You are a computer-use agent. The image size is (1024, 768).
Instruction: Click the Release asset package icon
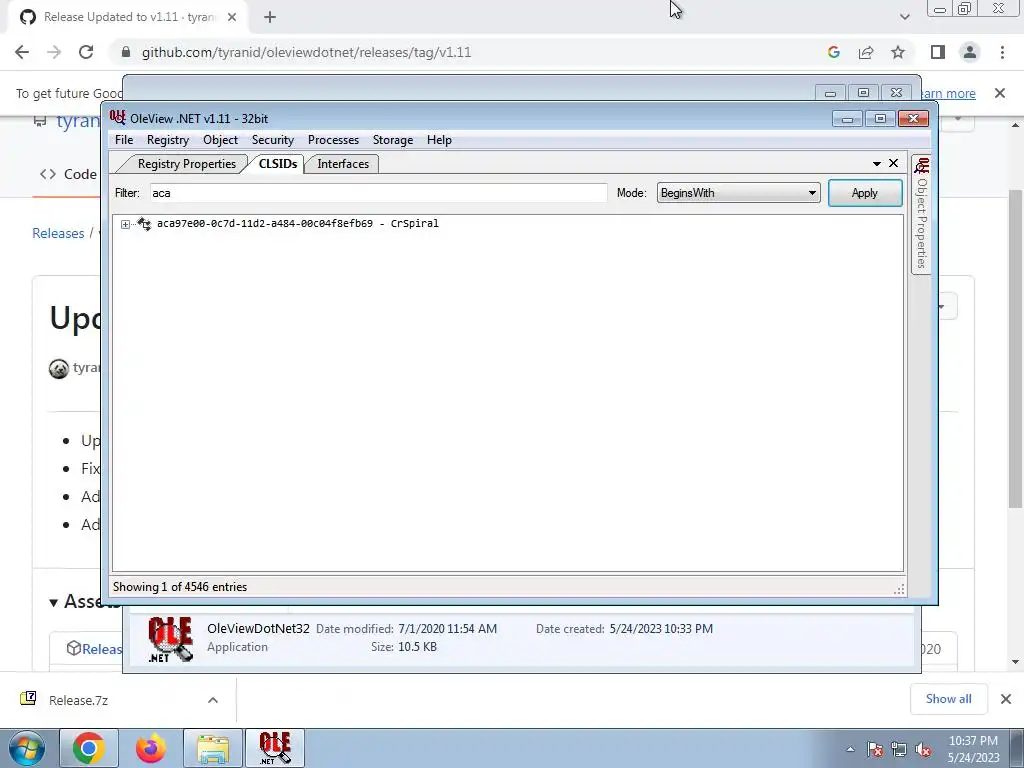pyautogui.click(x=73, y=648)
